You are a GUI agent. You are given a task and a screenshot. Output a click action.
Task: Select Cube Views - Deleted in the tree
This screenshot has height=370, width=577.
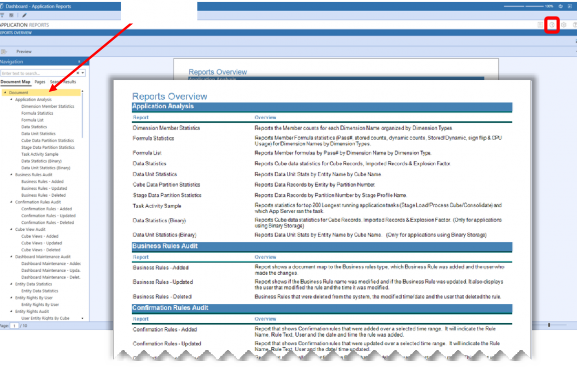(x=41, y=250)
